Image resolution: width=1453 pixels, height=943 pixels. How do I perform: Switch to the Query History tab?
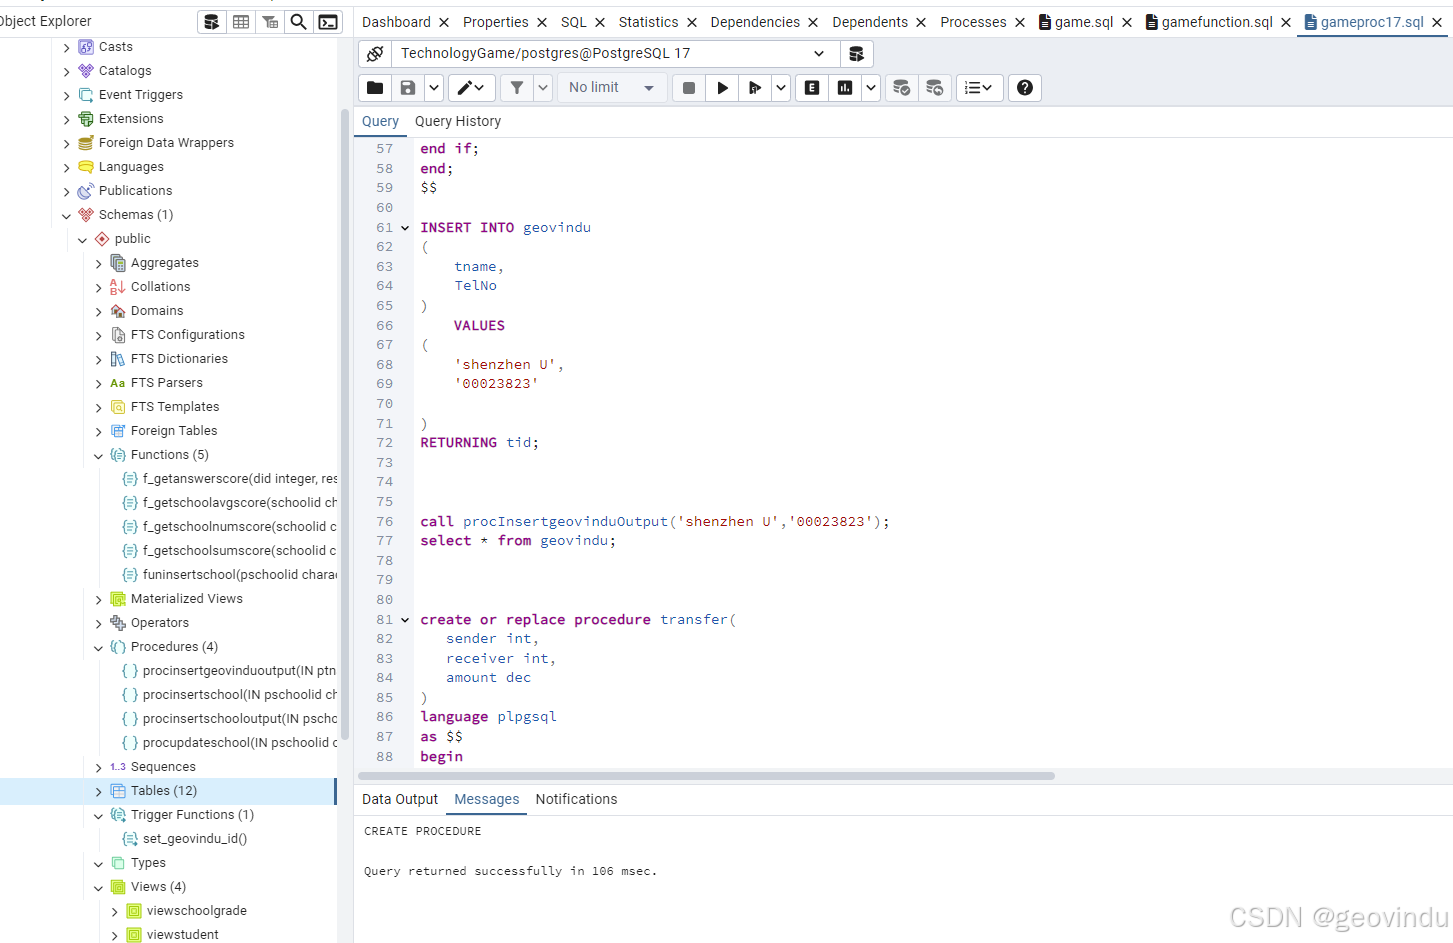[458, 121]
